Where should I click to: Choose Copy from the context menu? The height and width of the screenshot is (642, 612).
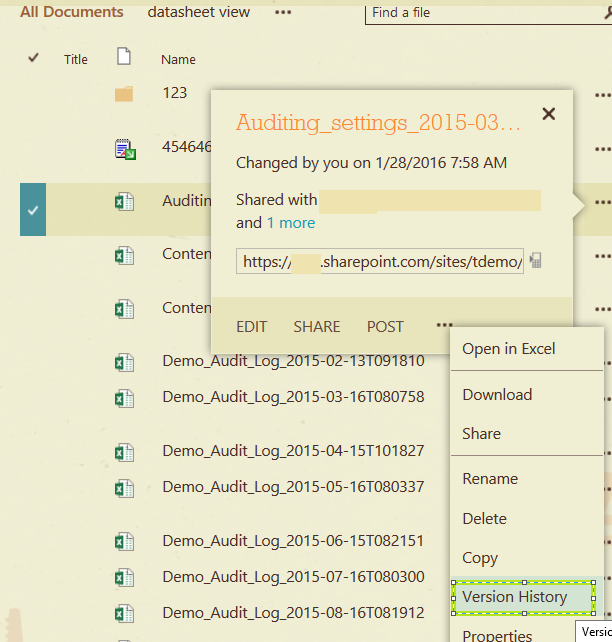pyautogui.click(x=480, y=558)
